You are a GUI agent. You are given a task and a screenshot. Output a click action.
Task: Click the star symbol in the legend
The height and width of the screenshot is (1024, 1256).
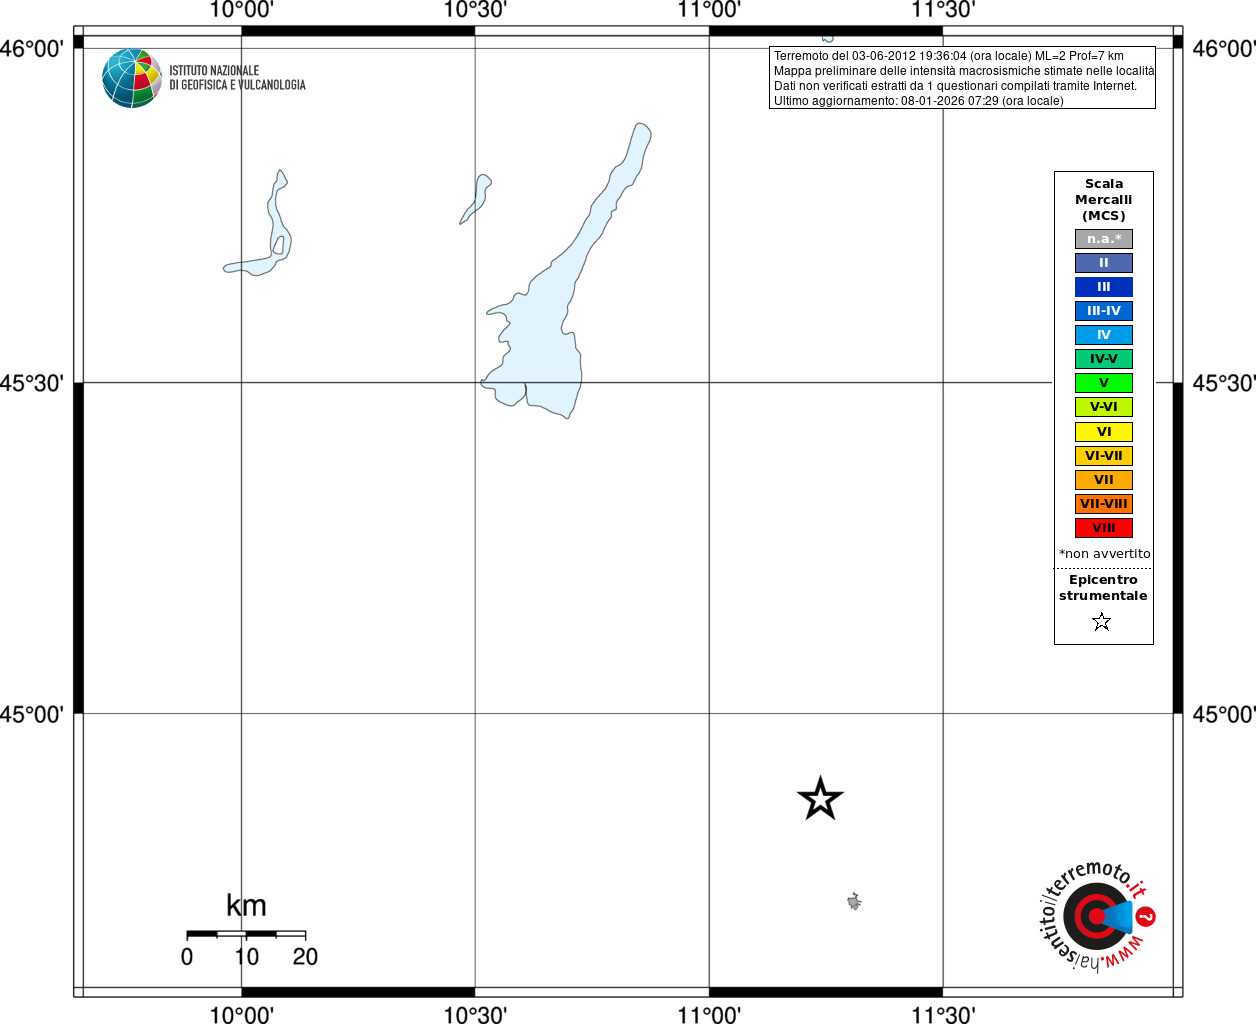tap(1102, 622)
